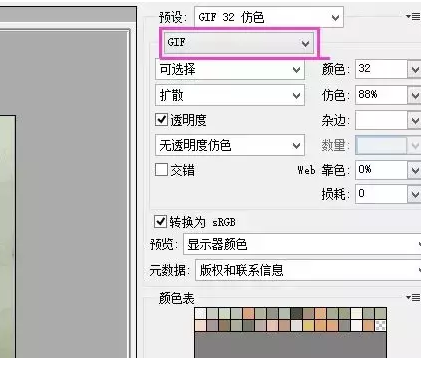The width and height of the screenshot is (421, 367).
Task: Click the 损耗 field showing 0
Action: pyautogui.click(x=381, y=194)
